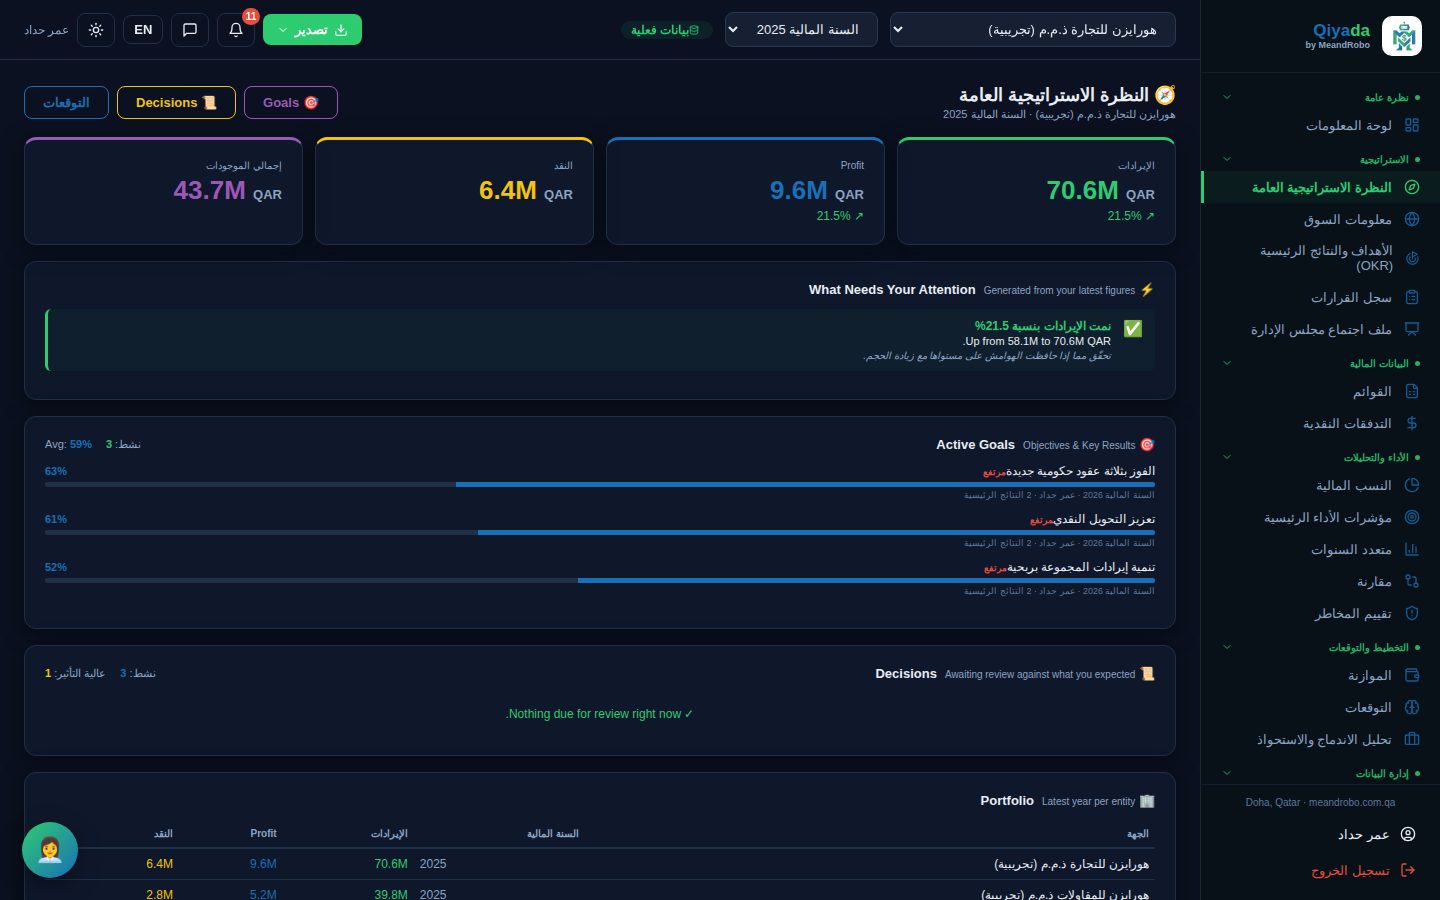Open the company selector dropdown

pos(1033,30)
